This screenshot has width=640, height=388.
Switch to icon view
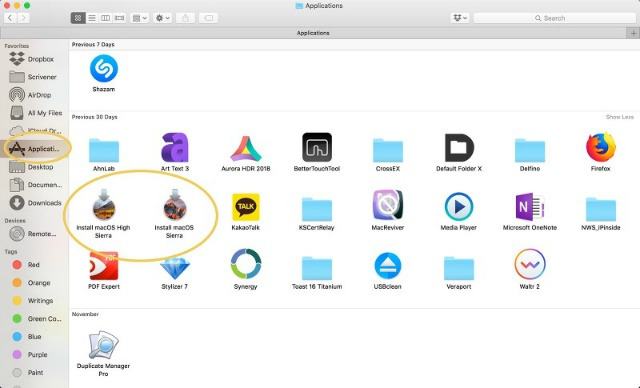78,18
